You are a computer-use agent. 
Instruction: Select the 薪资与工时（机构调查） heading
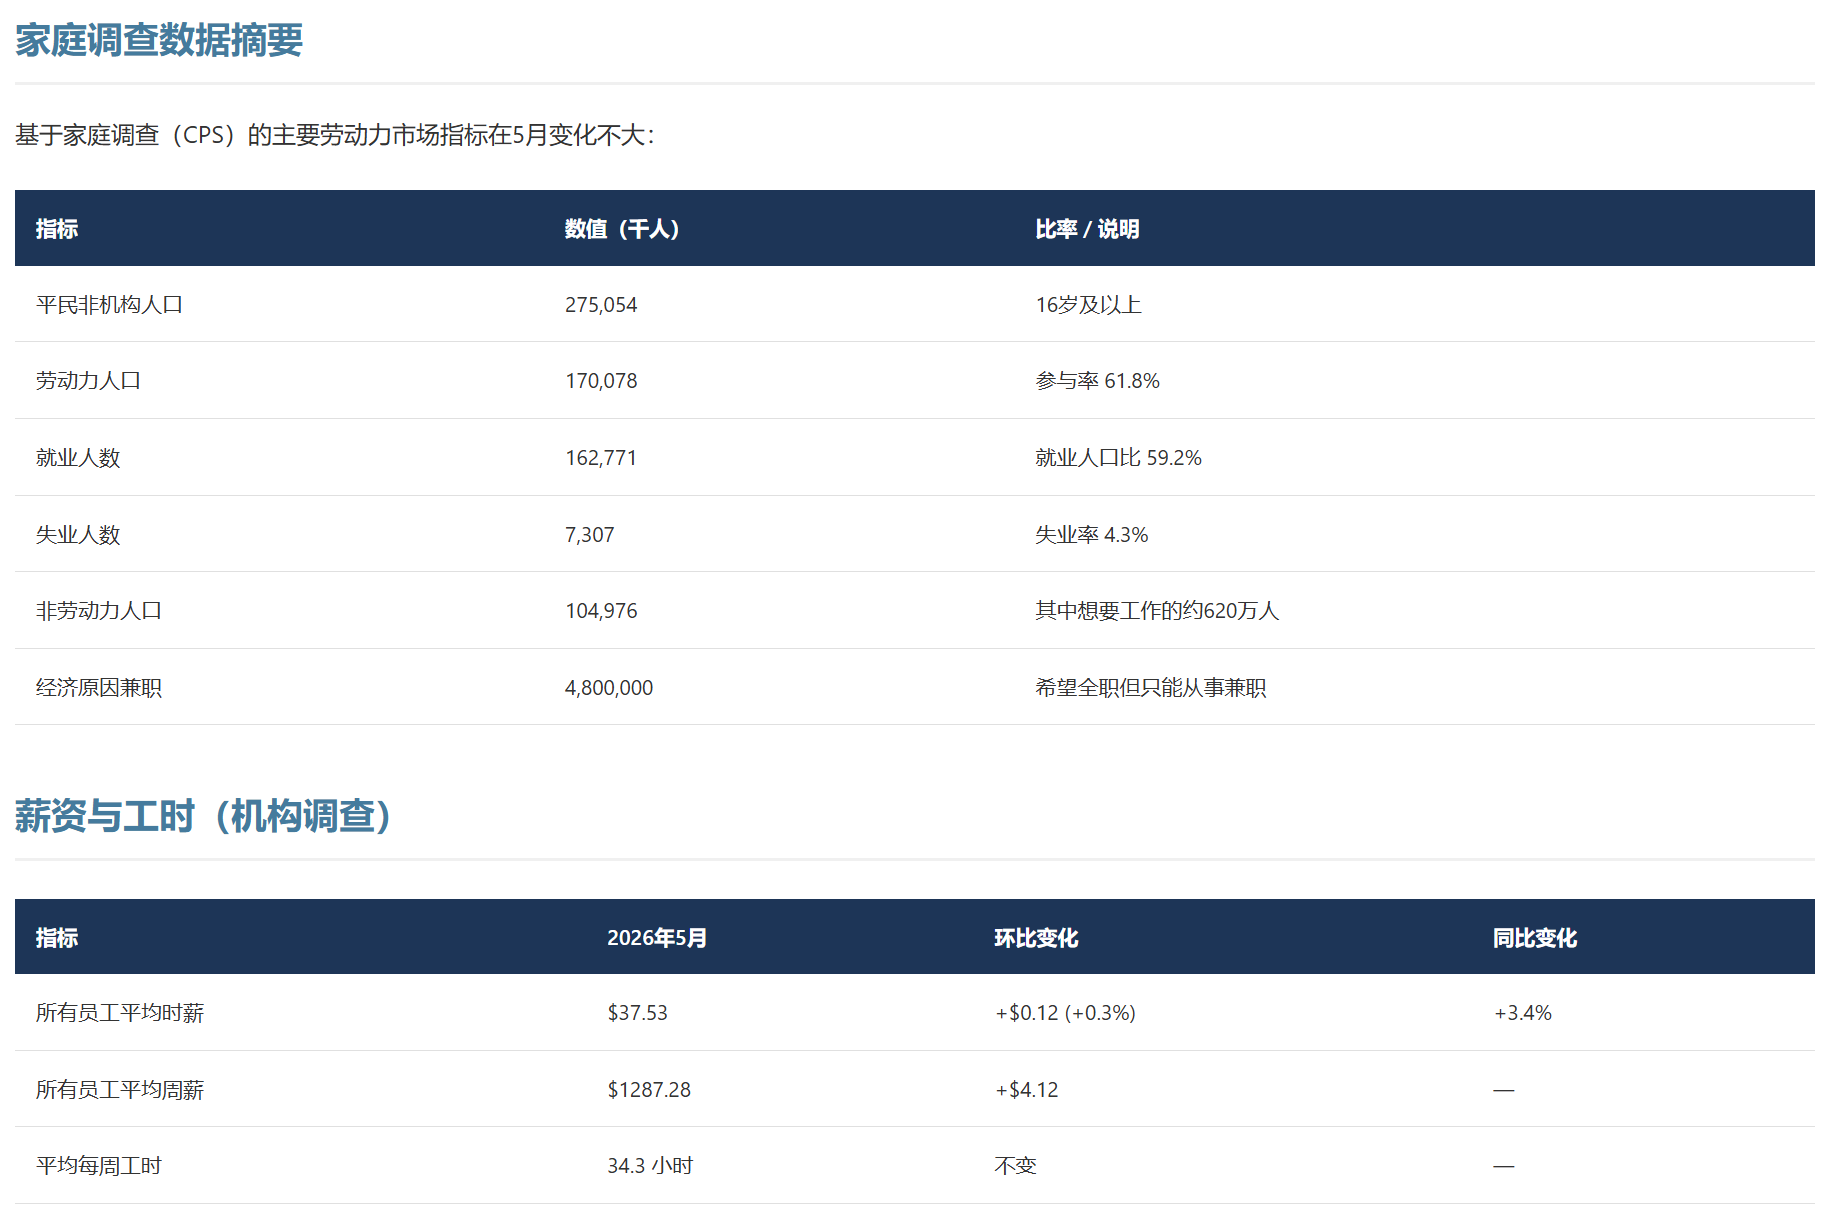204,816
